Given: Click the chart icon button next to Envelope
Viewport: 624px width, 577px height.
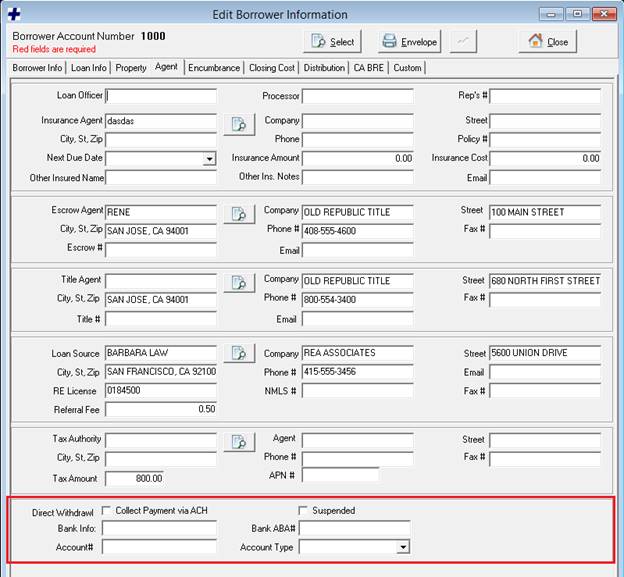Looking at the screenshot, I should [463, 41].
